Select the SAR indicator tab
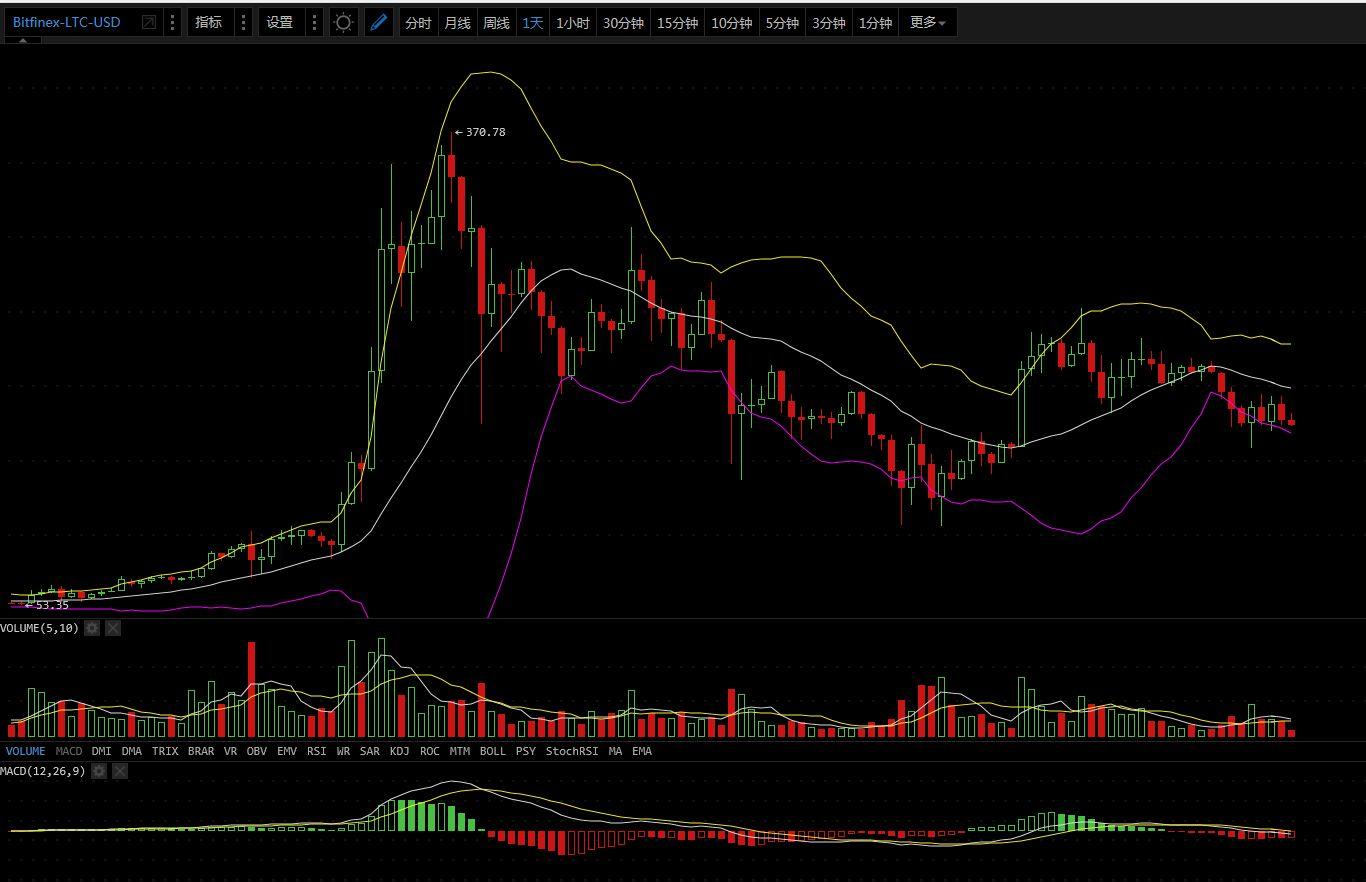1366x882 pixels. click(370, 751)
